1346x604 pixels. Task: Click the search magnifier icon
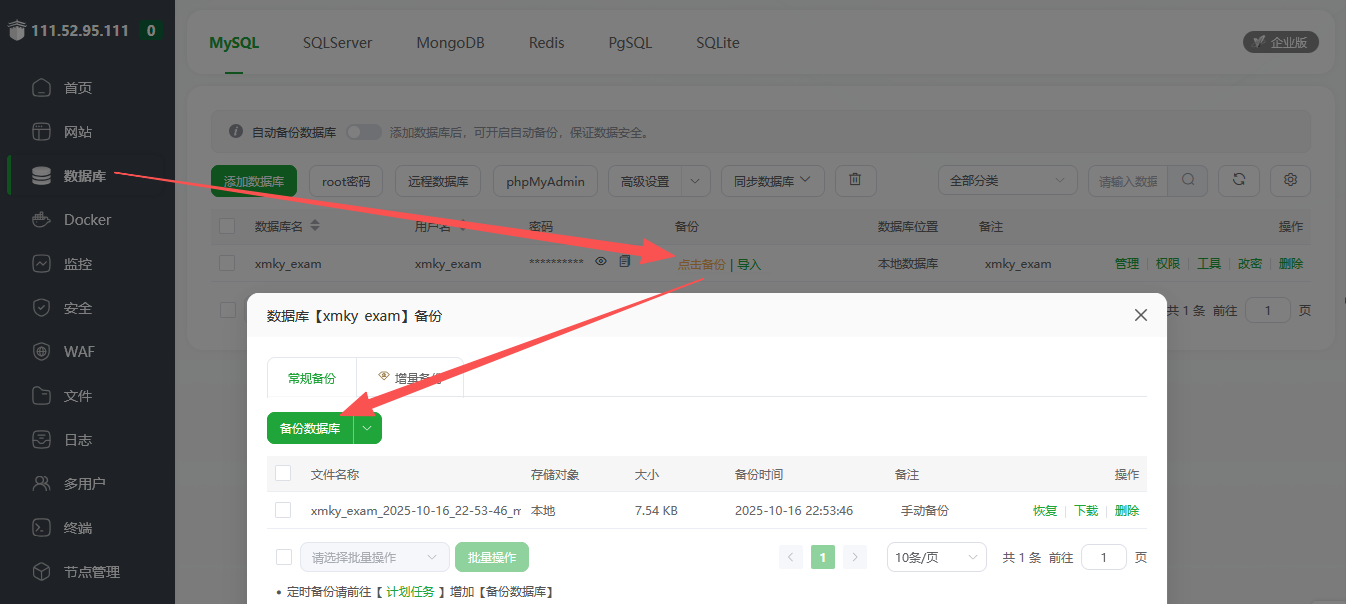click(1188, 180)
